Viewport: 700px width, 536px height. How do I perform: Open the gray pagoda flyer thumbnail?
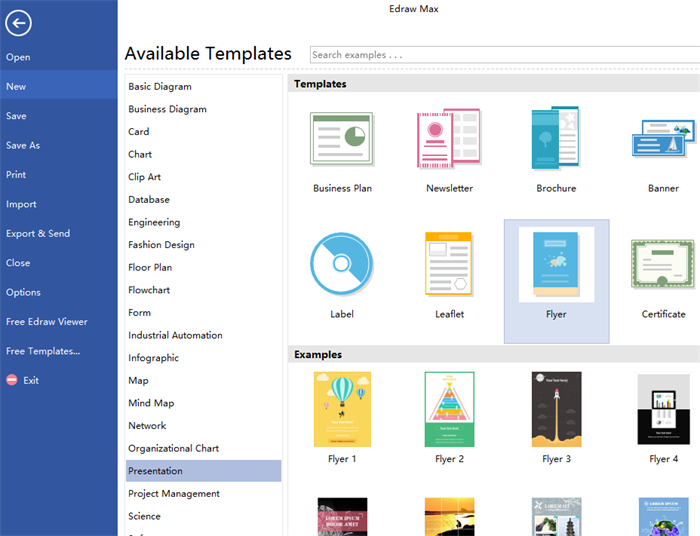pyautogui.click(x=557, y=517)
